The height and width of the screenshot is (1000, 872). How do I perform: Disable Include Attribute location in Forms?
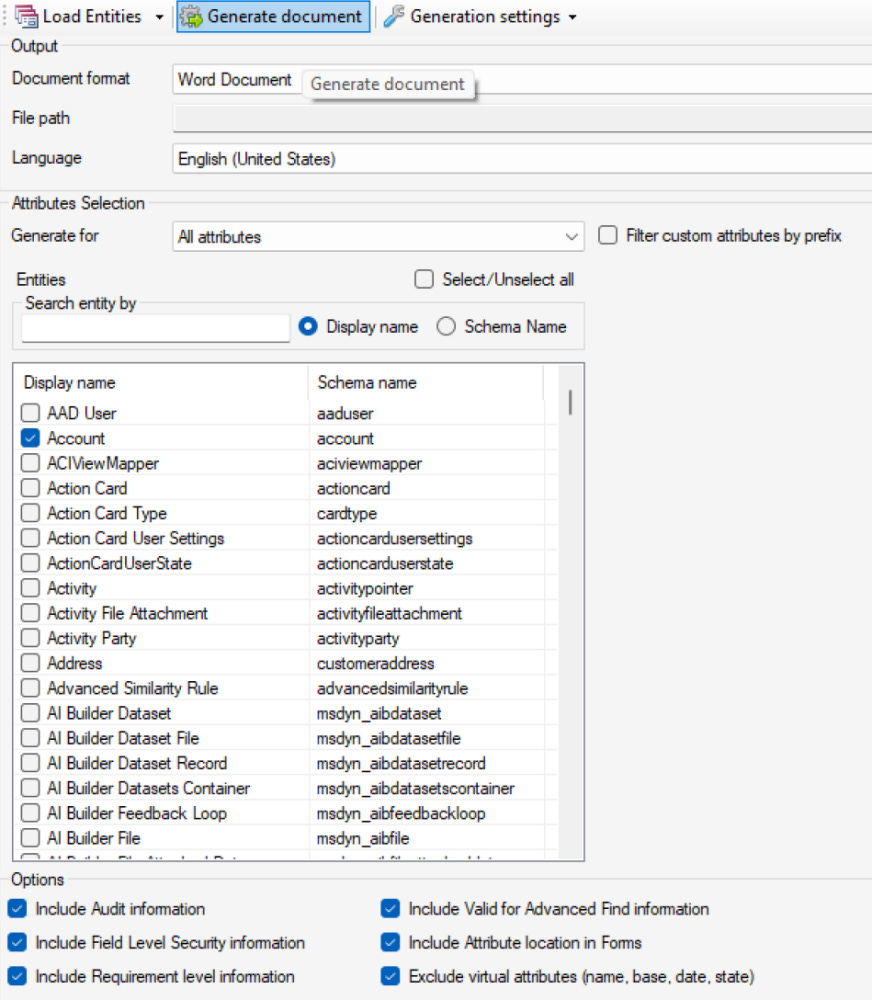(x=390, y=942)
